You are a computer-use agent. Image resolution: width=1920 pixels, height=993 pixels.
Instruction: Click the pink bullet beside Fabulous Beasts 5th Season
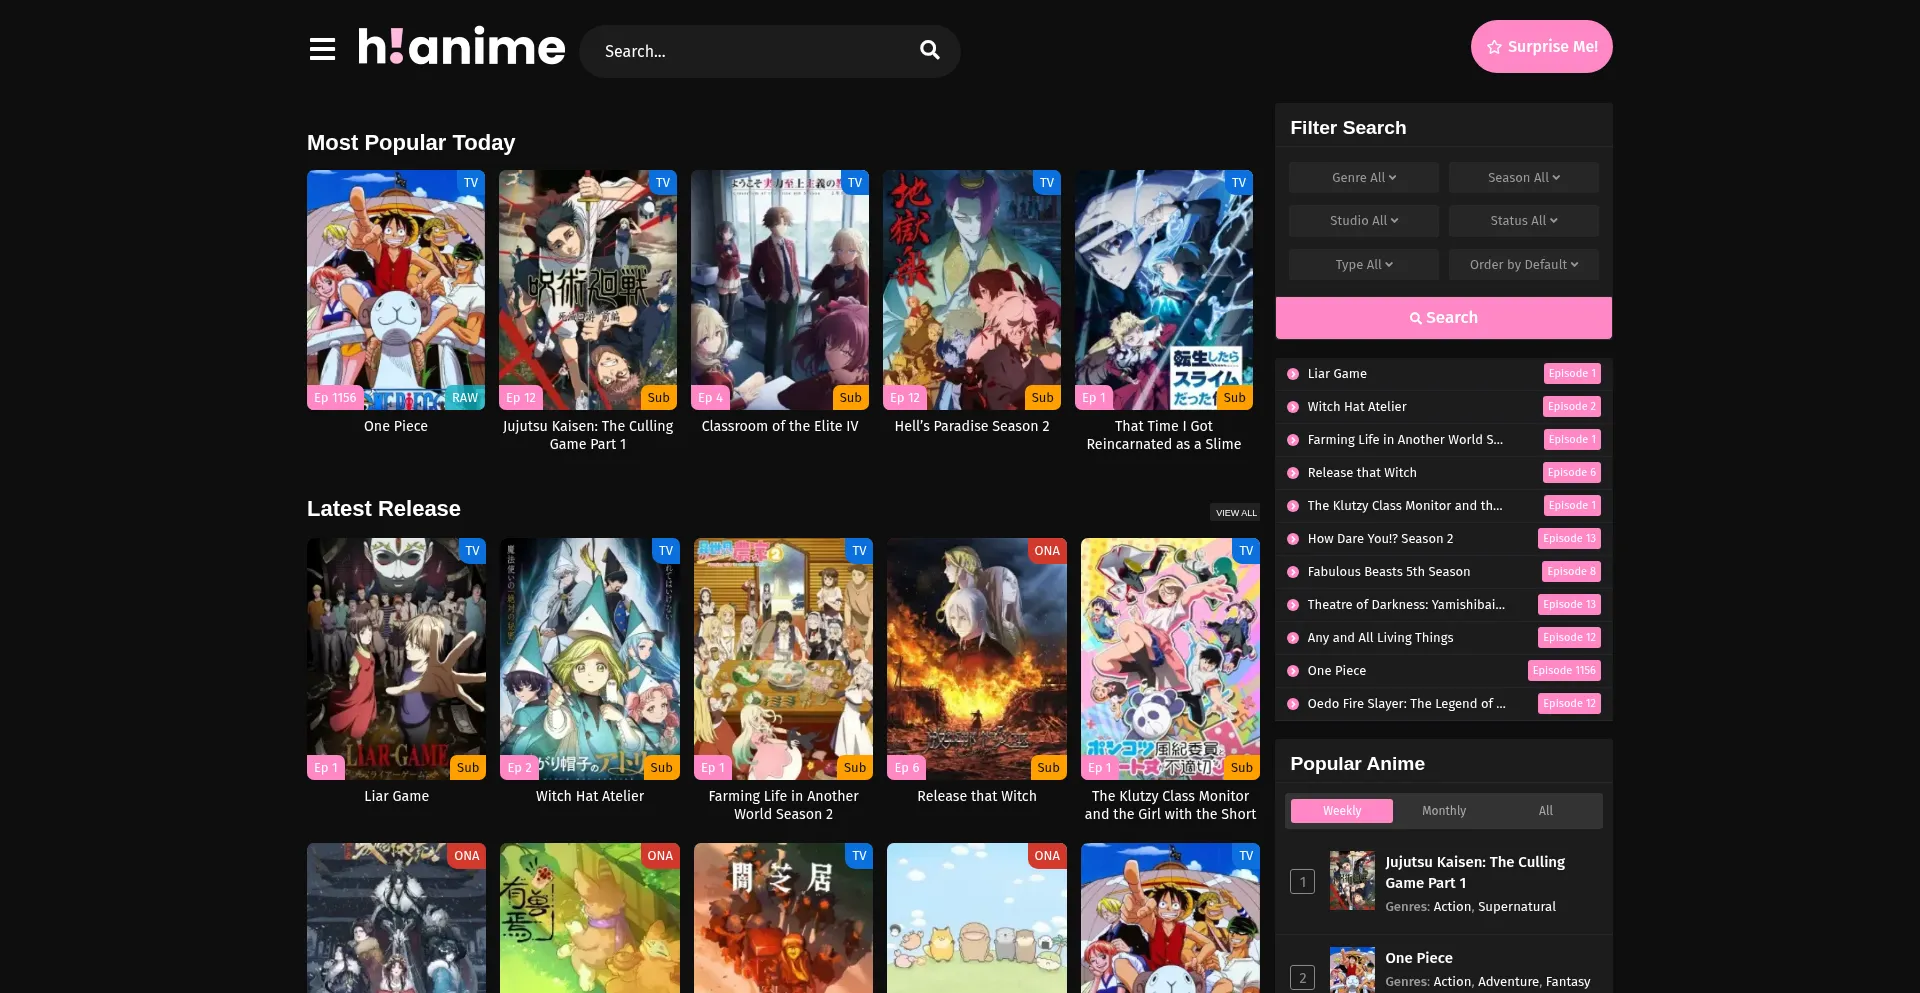click(x=1293, y=572)
